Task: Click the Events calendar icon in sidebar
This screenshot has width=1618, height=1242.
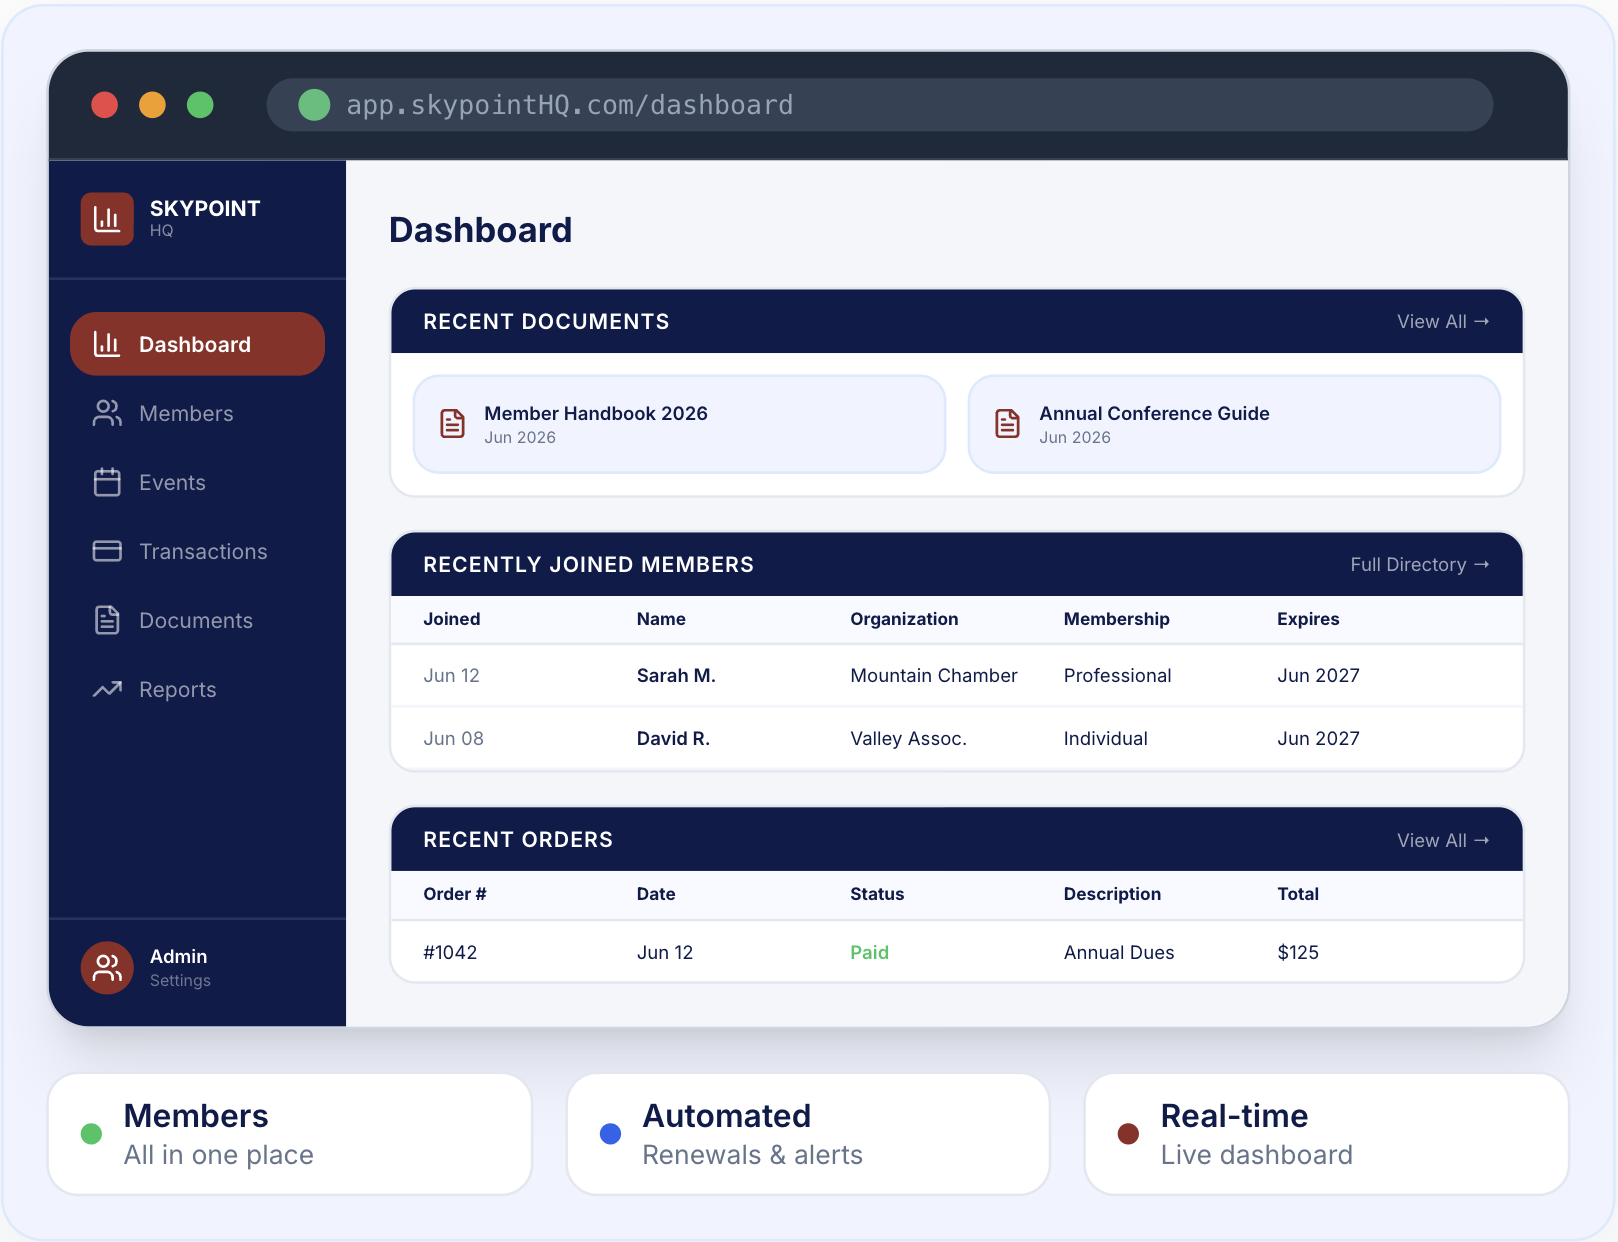Action: tap(107, 482)
